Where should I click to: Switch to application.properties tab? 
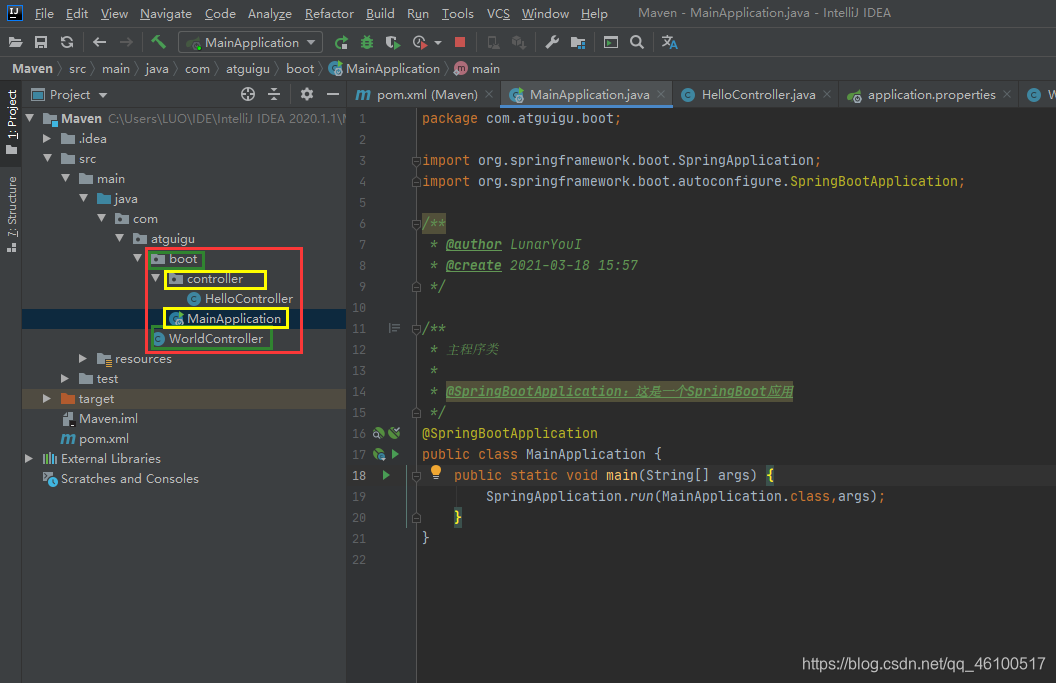pos(929,95)
